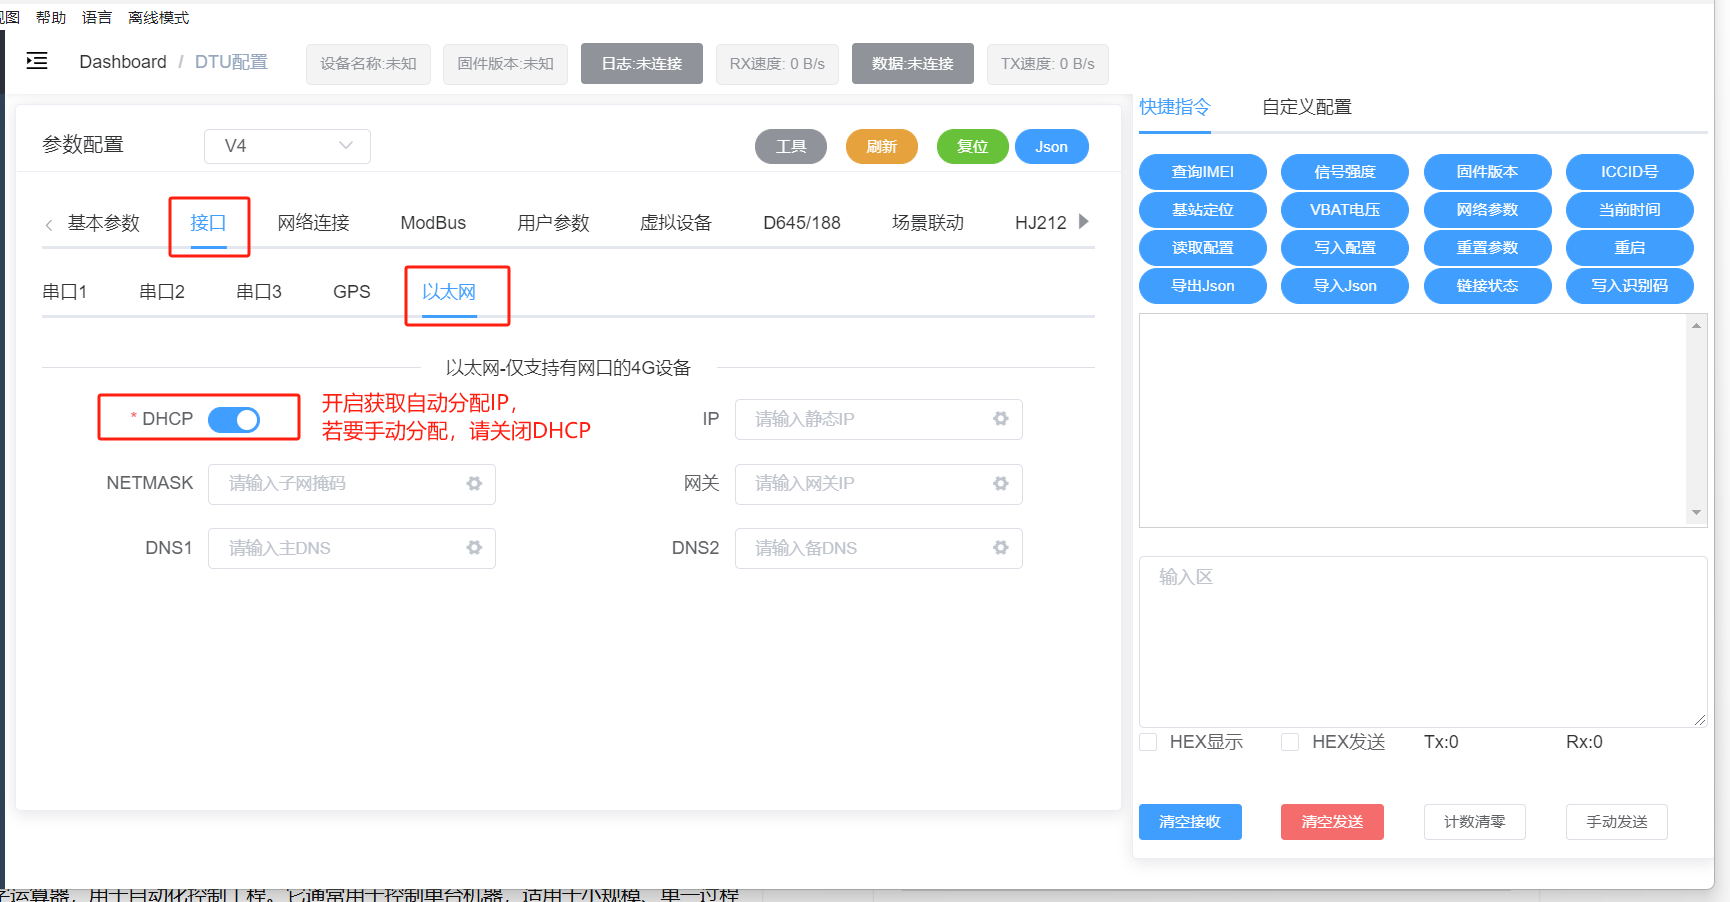This screenshot has height=902, width=1730.
Task: Click the gear icon next to DNS1
Action: coord(473,548)
